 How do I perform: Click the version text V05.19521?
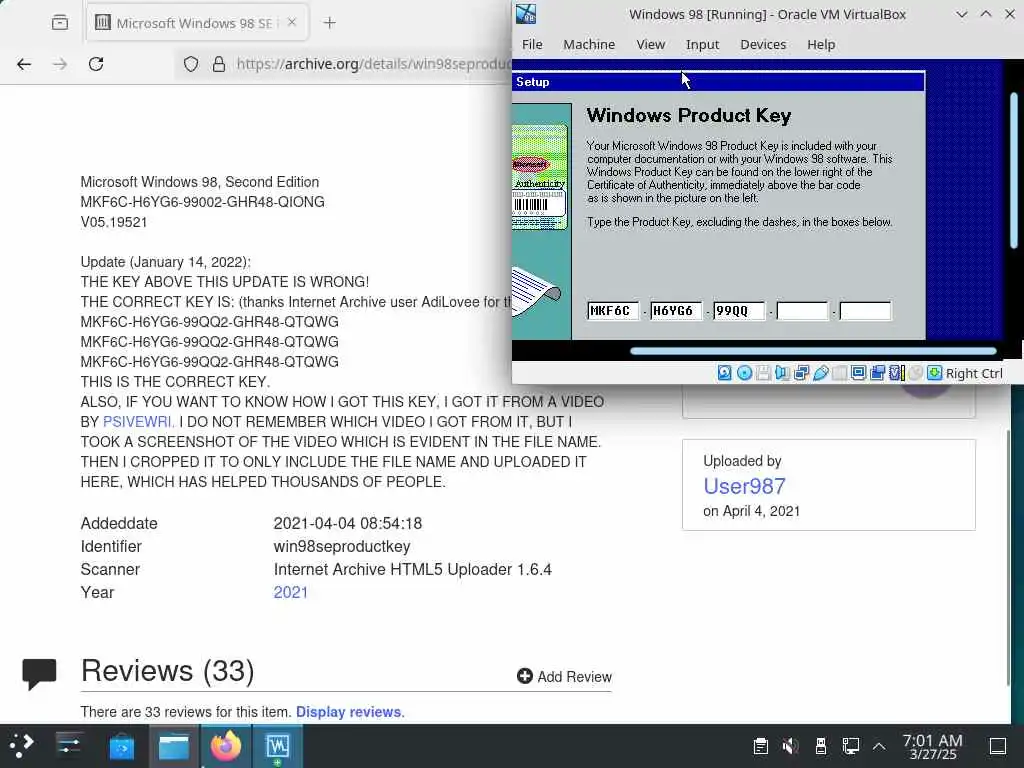click(114, 222)
